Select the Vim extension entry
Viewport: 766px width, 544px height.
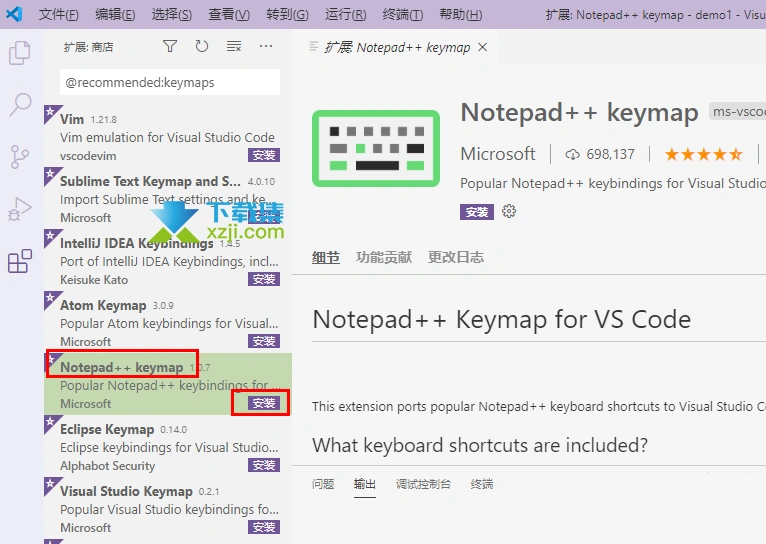tap(168, 136)
